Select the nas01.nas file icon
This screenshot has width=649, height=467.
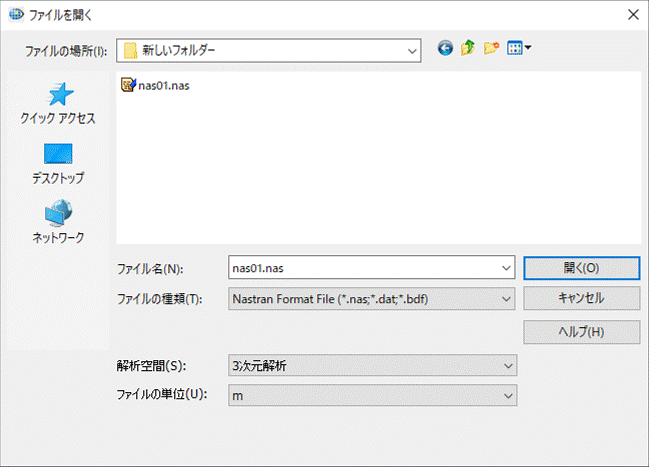pos(127,85)
